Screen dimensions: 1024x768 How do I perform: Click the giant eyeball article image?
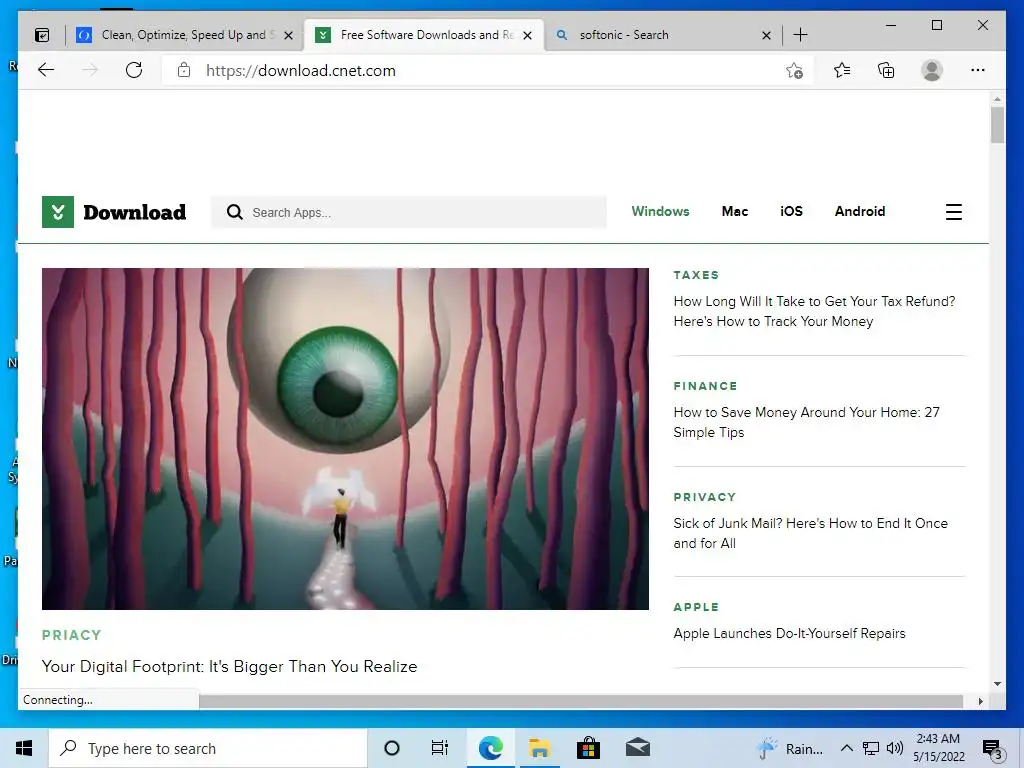(x=345, y=439)
